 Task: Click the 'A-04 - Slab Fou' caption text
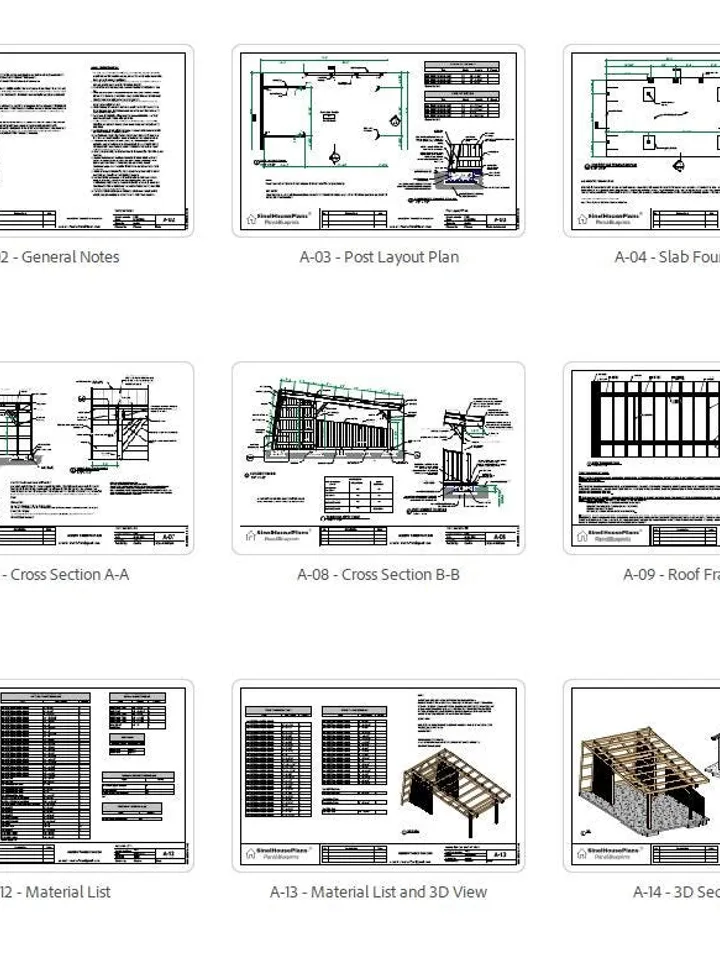coord(667,257)
